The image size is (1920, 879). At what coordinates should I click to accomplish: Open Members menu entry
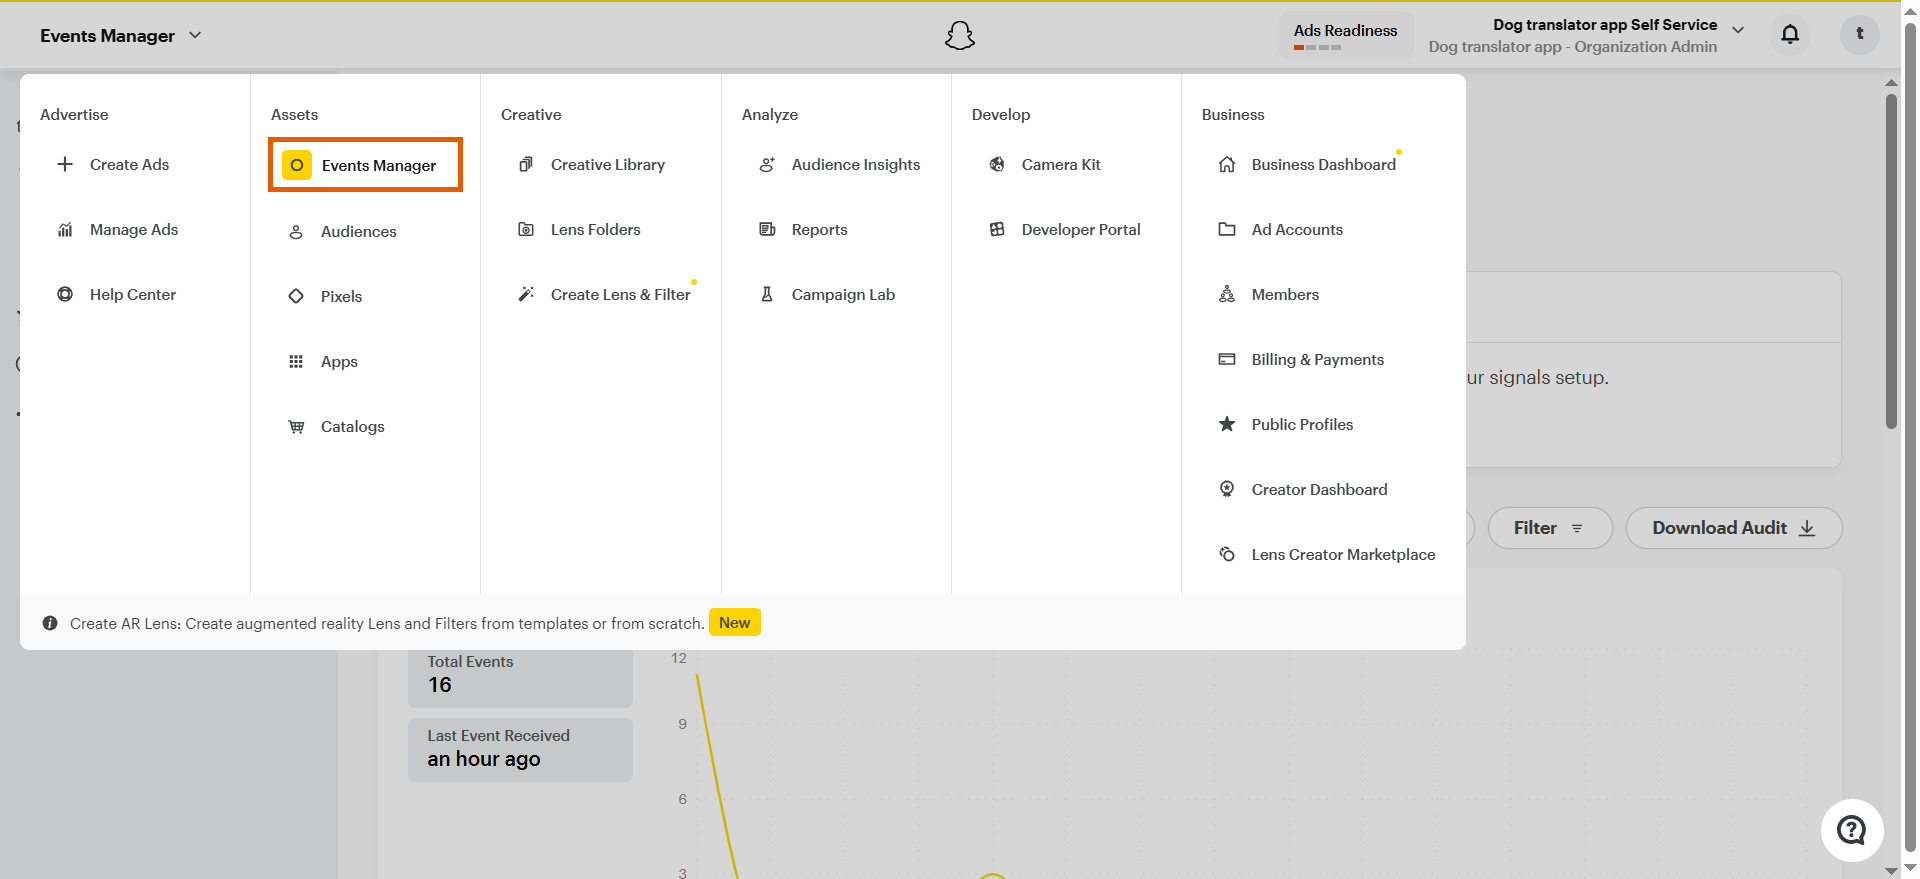click(1285, 294)
